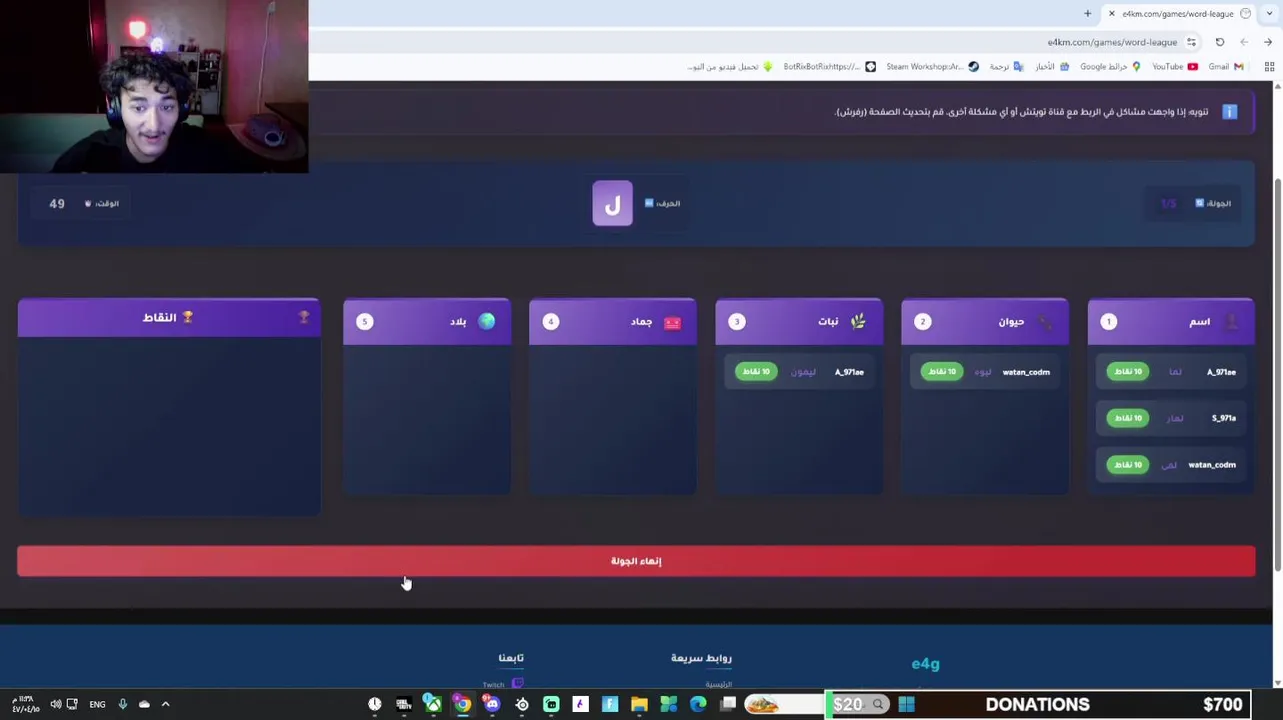1283x720 pixels.
Task: Click the letter ل tile
Action: 612,203
